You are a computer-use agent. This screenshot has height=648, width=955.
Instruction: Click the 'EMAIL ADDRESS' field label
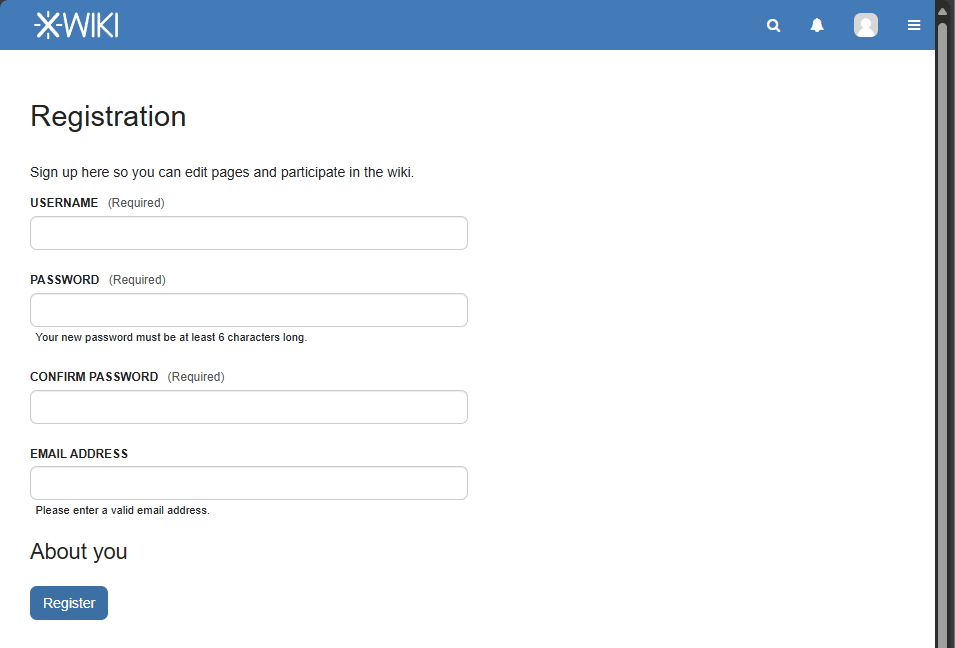click(79, 454)
